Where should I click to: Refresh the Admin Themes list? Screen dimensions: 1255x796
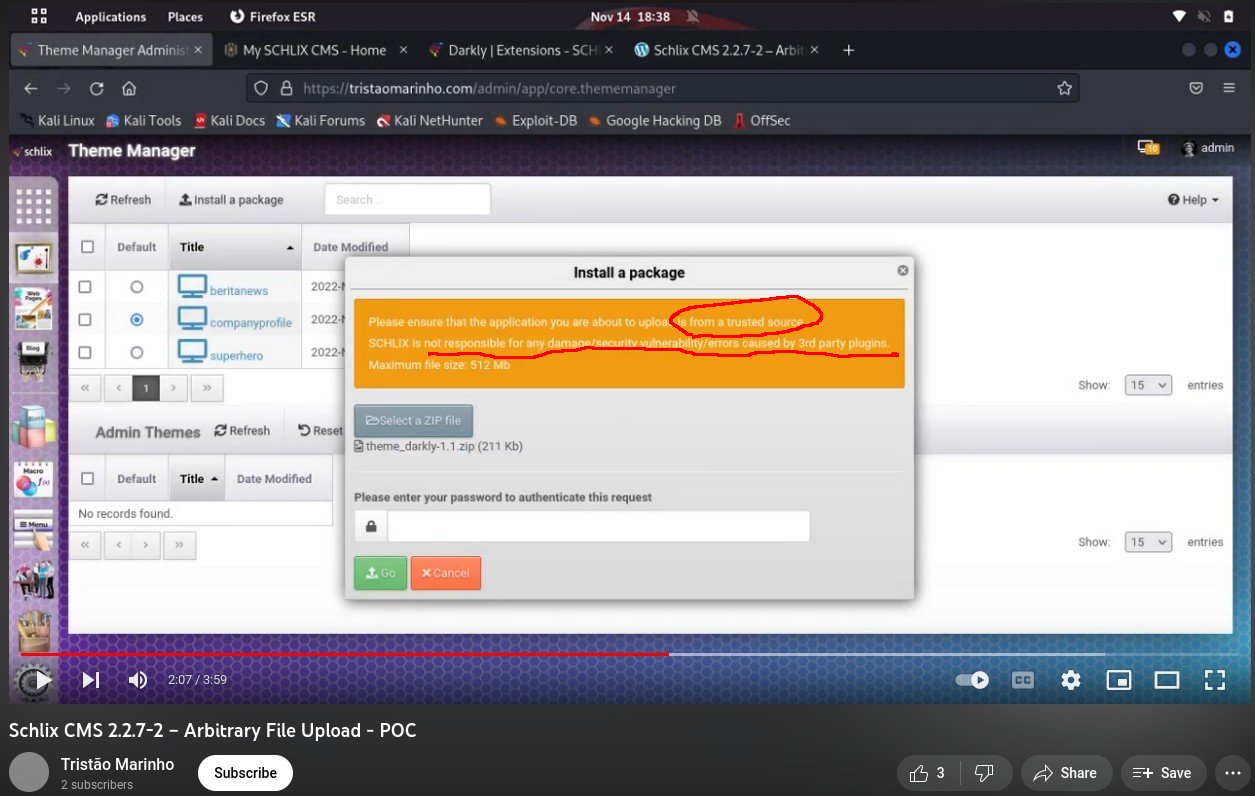242,431
